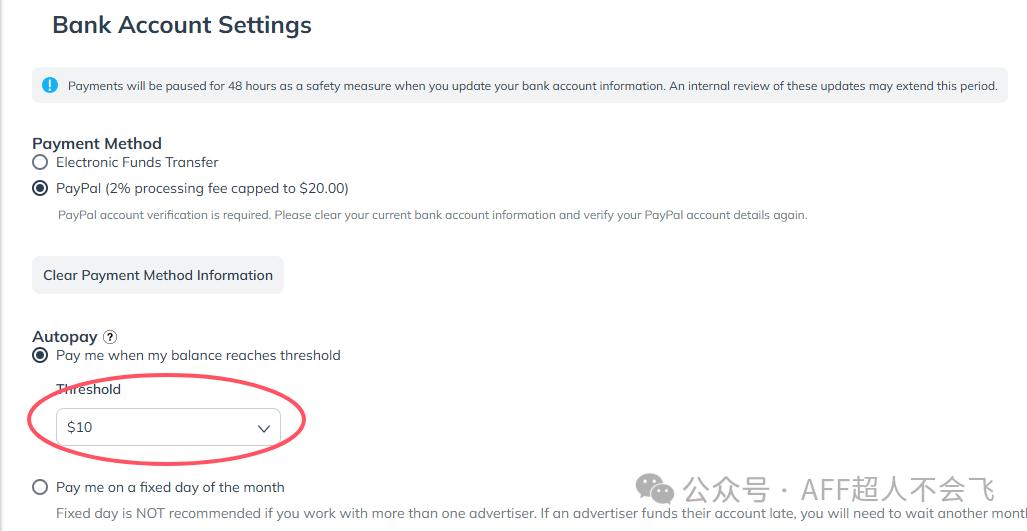Click the WeChat logo in the watermark
The image size is (1027, 531).
click(656, 489)
